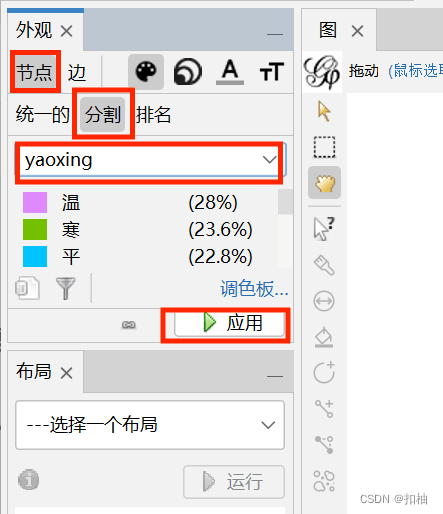Image resolution: width=443 pixels, height=514 pixels.
Task: Open the 选择一个布局 layout dropdown
Action: (x=150, y=425)
